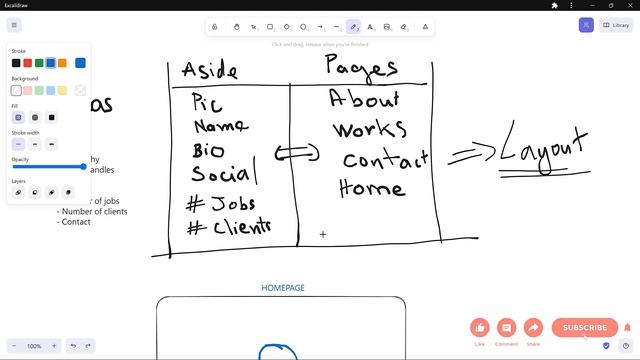Send element to back layer
This screenshot has height=360, width=640.
coord(18,192)
